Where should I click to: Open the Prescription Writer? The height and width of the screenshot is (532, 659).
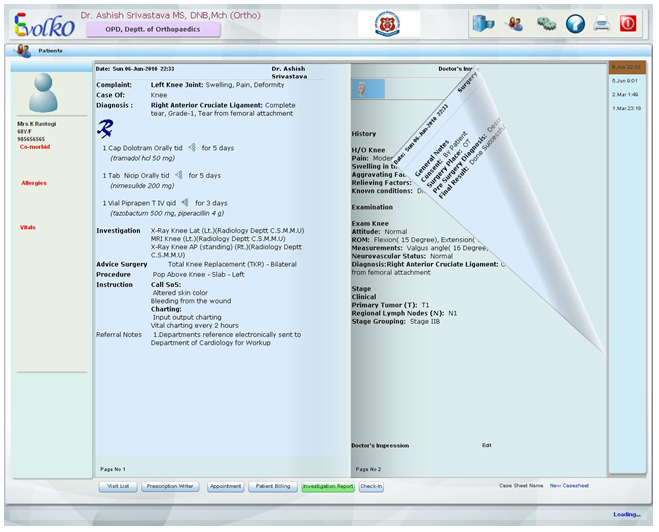tap(170, 487)
